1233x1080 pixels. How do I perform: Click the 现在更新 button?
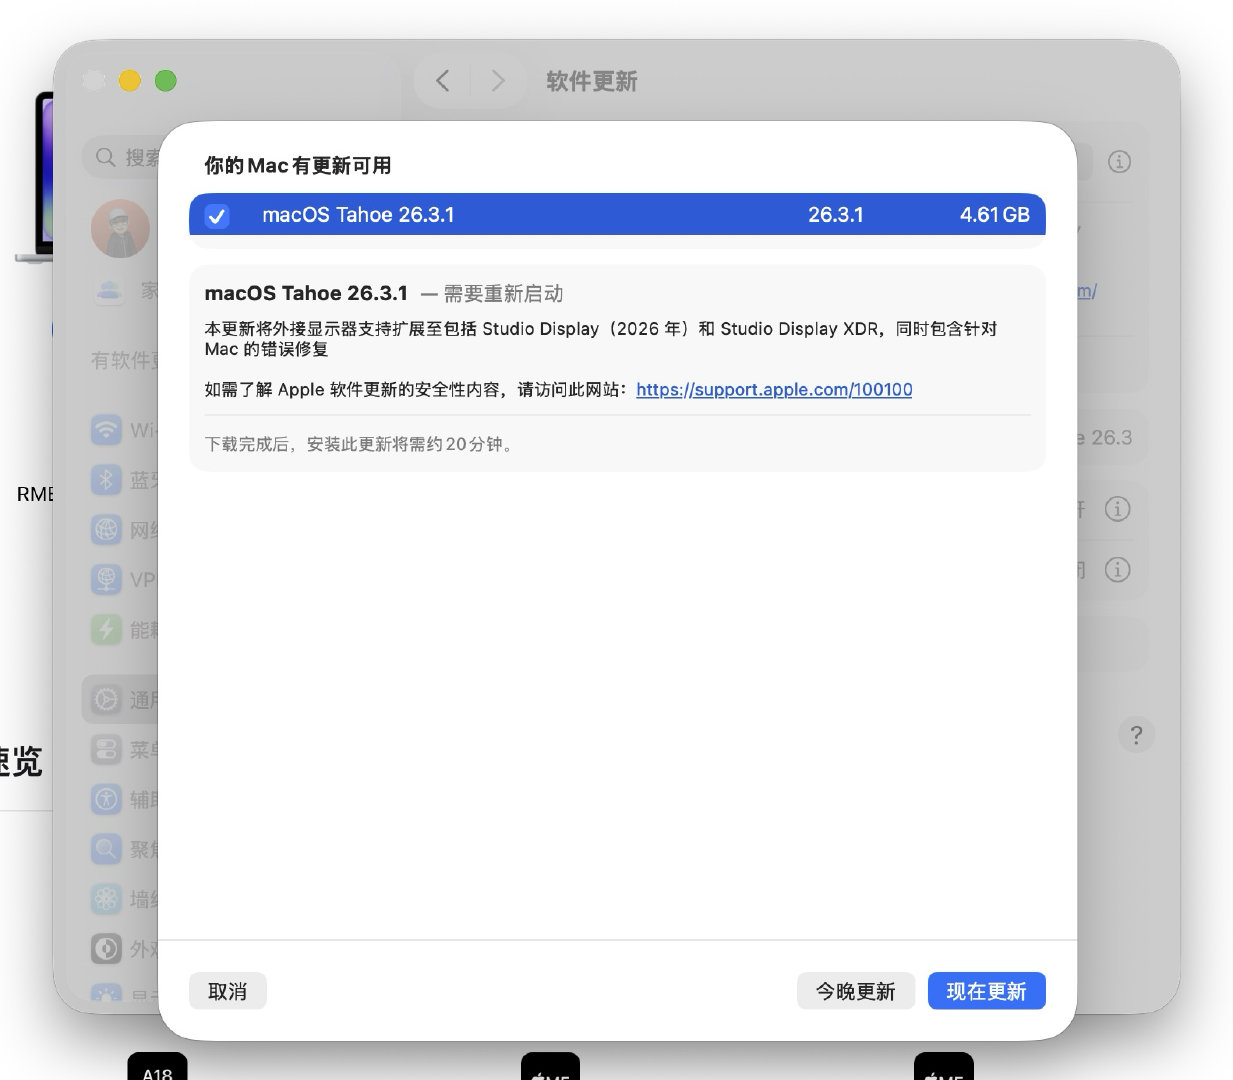tap(986, 991)
